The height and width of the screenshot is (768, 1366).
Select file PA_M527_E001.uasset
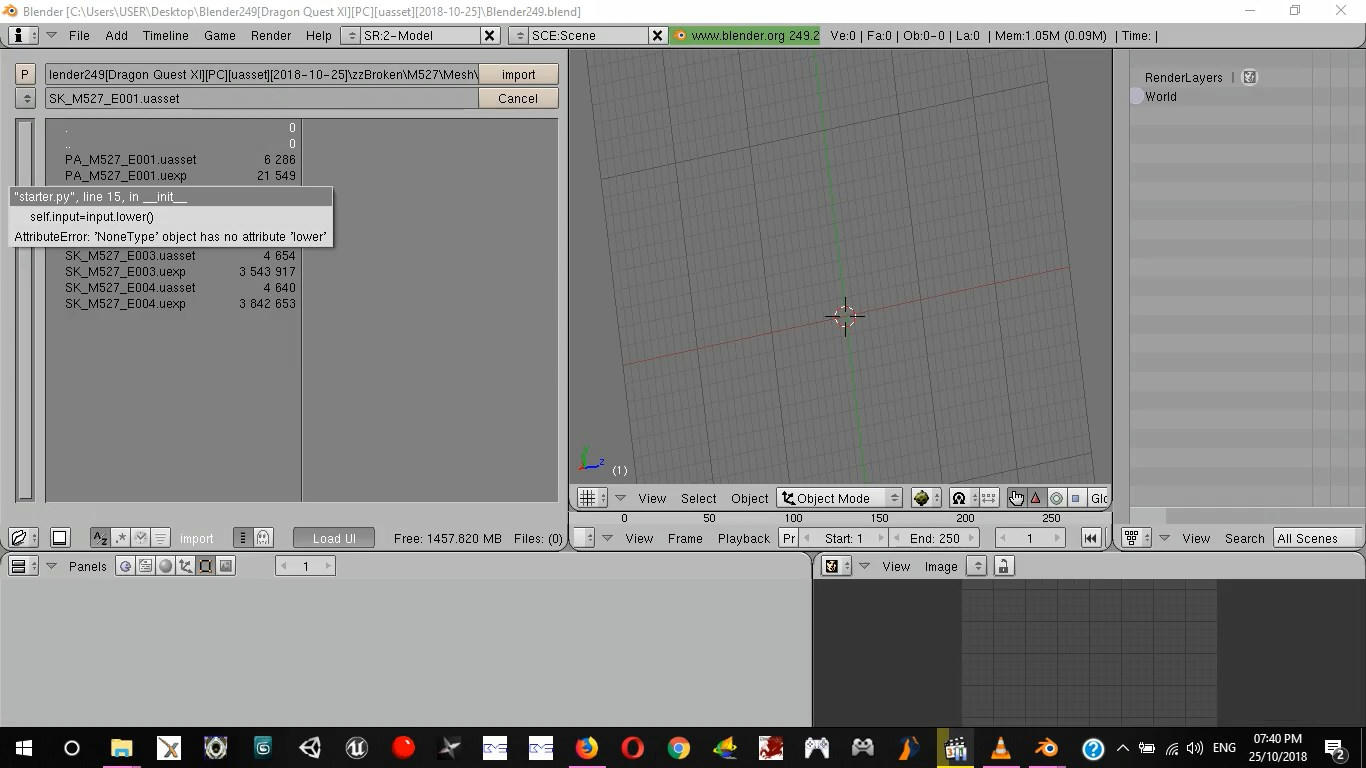pyautogui.click(x=180, y=159)
